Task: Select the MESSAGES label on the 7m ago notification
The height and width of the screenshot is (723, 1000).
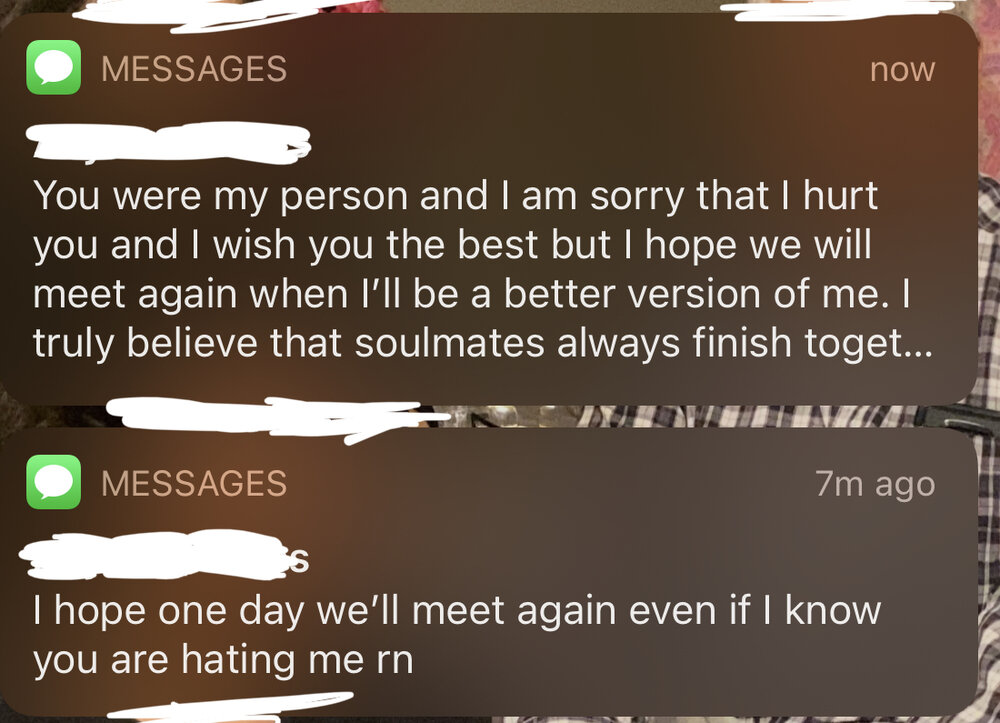Action: tap(194, 483)
